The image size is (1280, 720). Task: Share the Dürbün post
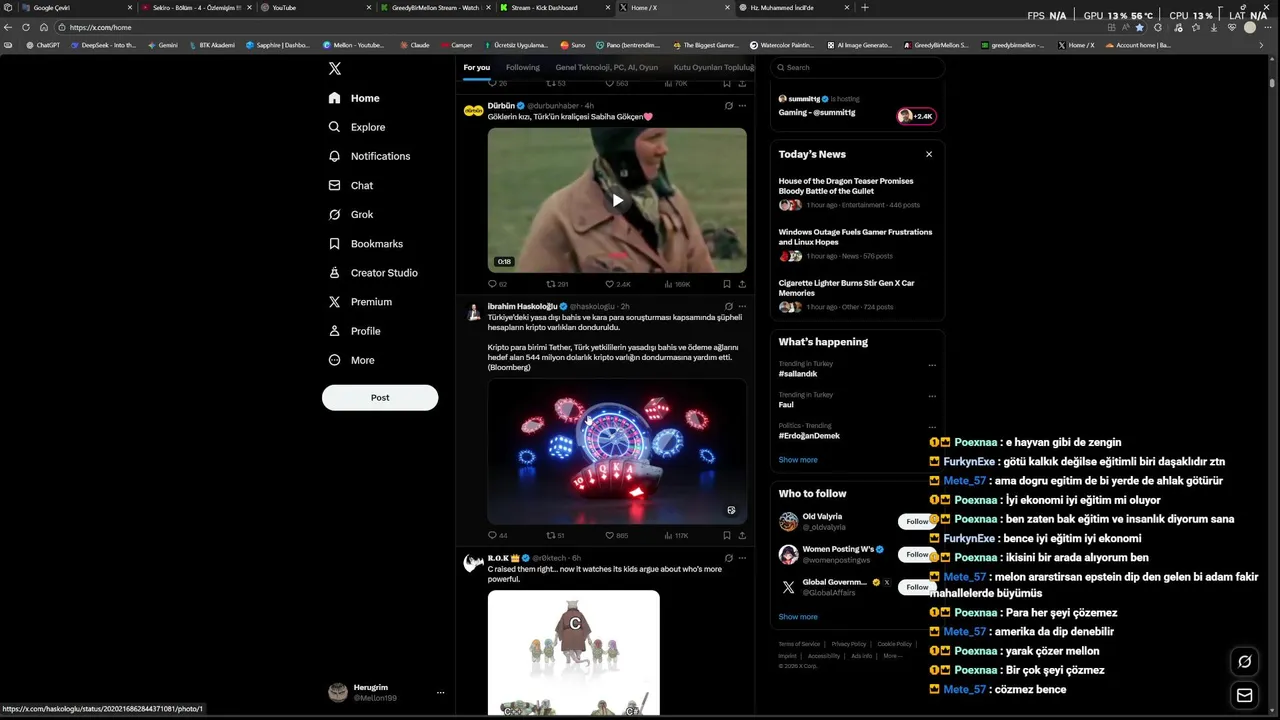[742, 284]
